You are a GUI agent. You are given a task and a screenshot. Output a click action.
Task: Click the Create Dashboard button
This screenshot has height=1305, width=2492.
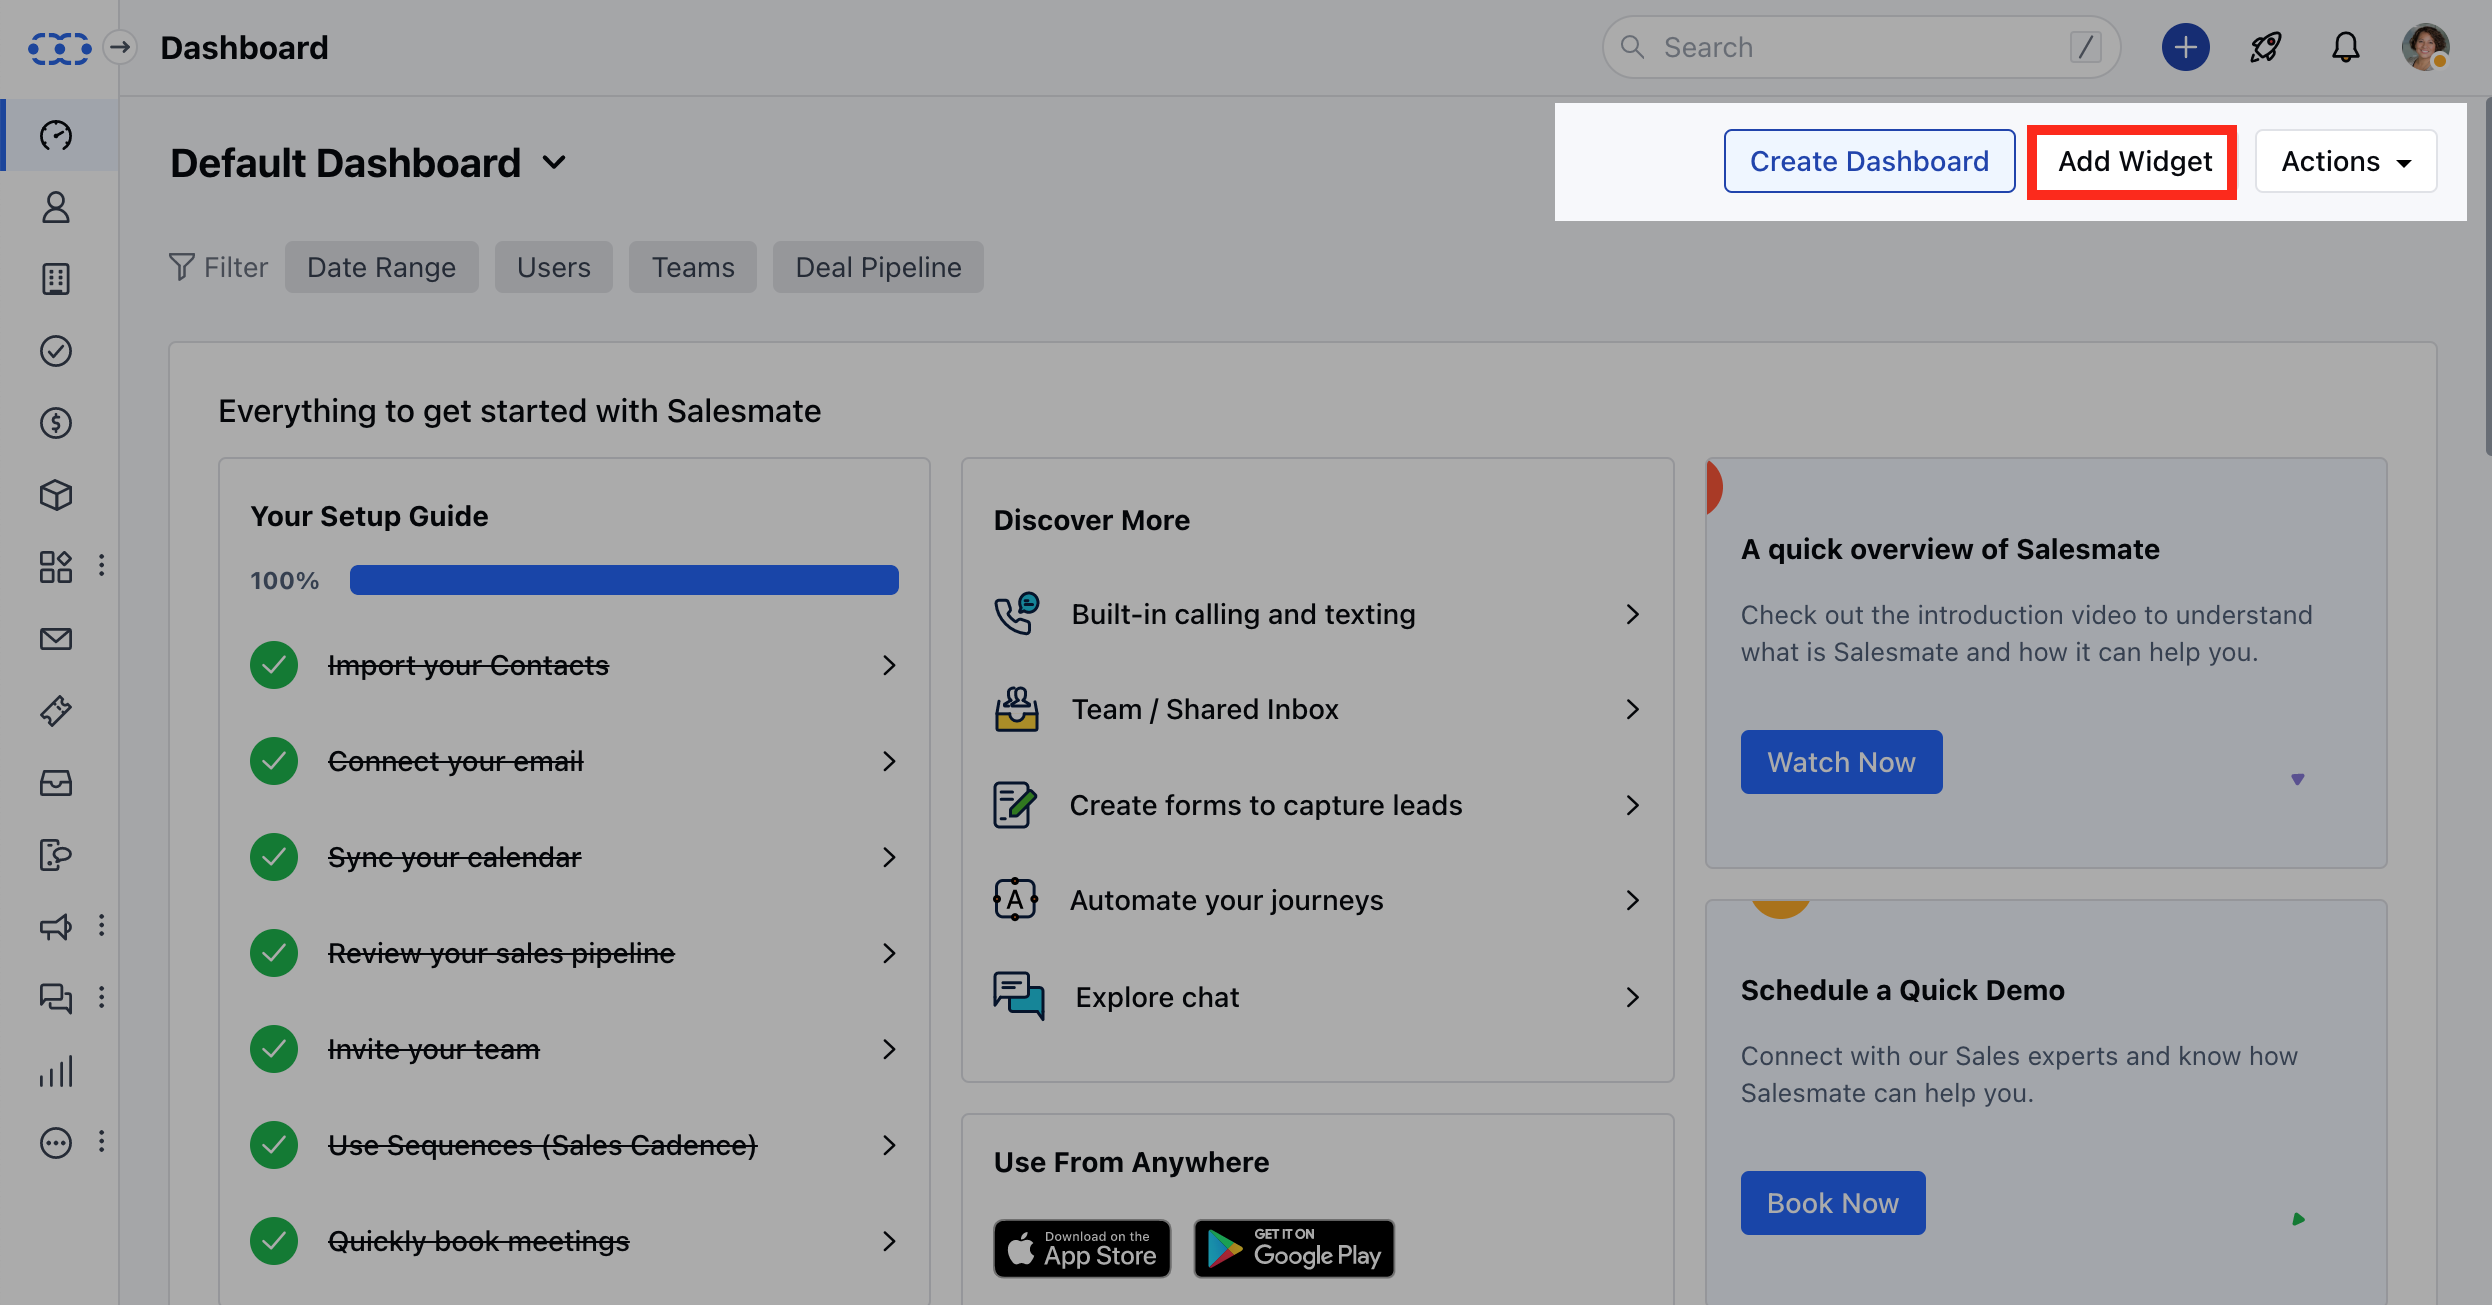pyautogui.click(x=1869, y=161)
